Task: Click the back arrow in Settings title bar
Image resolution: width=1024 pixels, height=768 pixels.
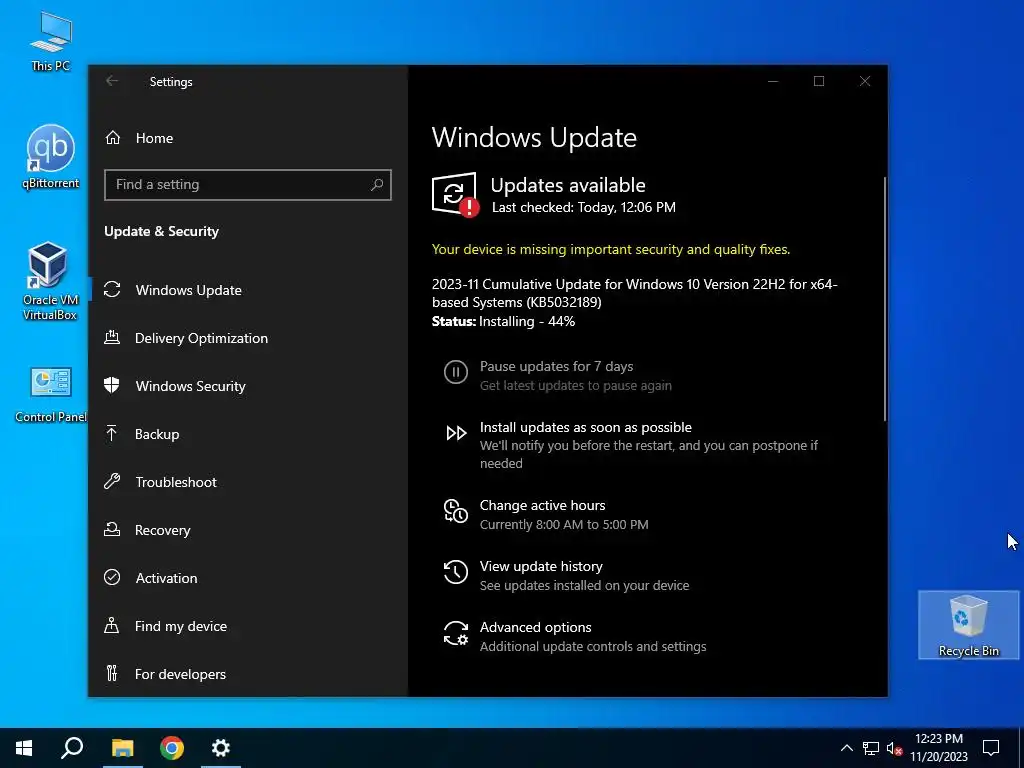Action: click(x=112, y=81)
